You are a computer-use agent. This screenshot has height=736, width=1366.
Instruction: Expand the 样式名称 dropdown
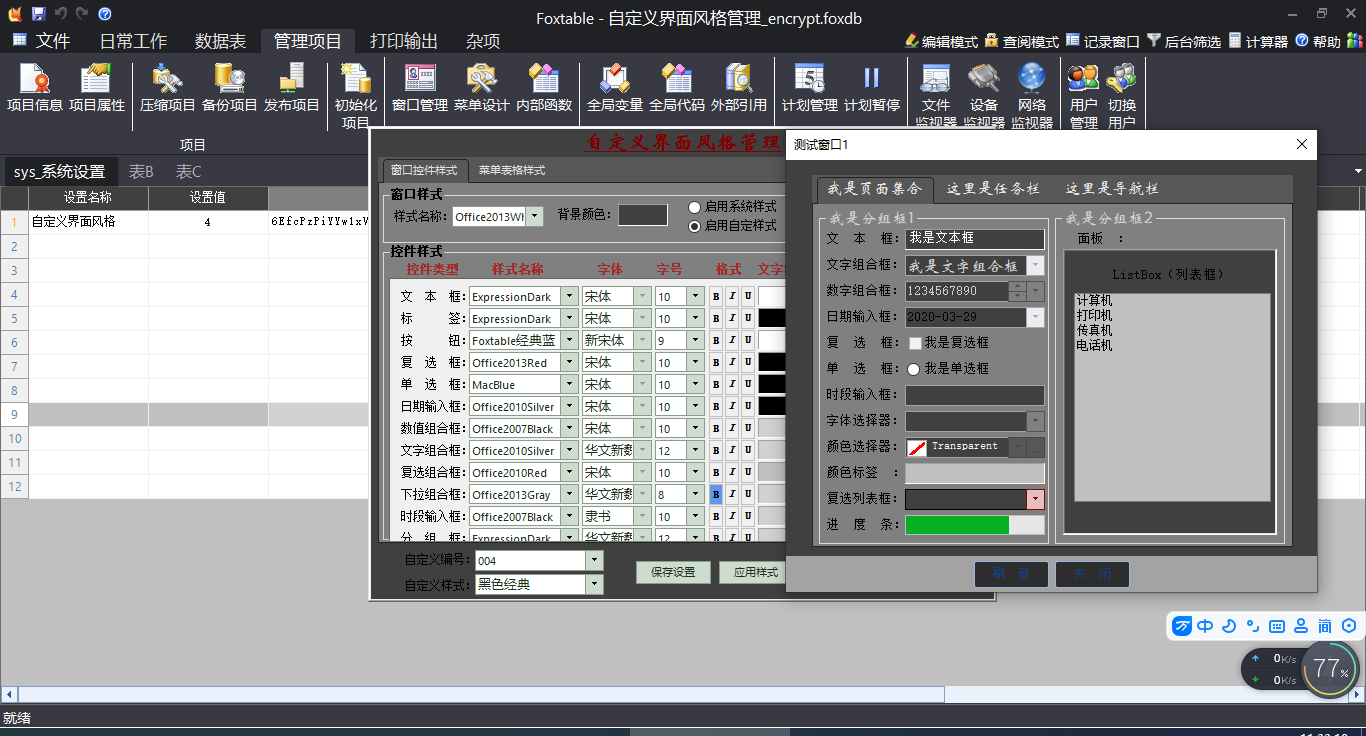[535, 216]
